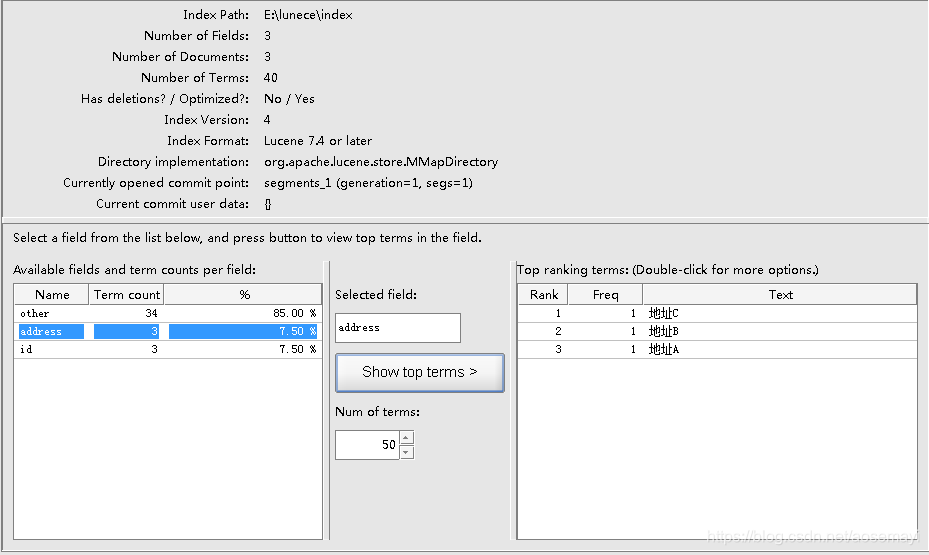The width and height of the screenshot is (929, 555).
Task: Click the Current commit user data value {}
Action: (268, 204)
